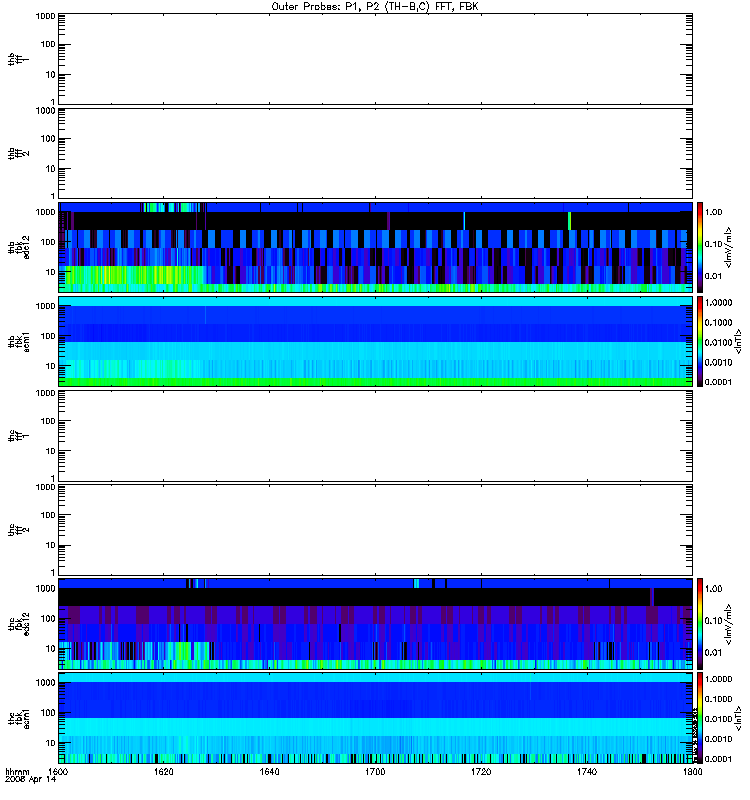This screenshot has height=800, width=750.
Task: Click the thc fbk scm1 spectrogram panel
Action: tap(375, 718)
